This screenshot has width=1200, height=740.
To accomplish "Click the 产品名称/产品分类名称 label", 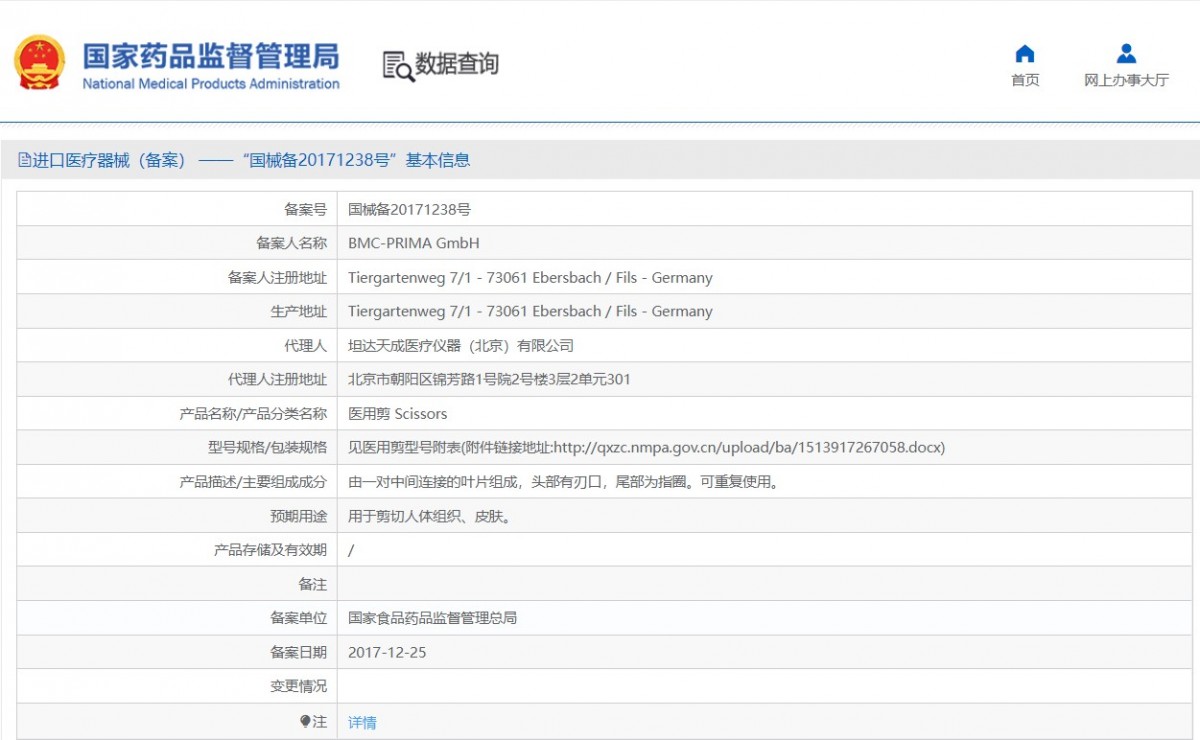I will pos(253,414).
